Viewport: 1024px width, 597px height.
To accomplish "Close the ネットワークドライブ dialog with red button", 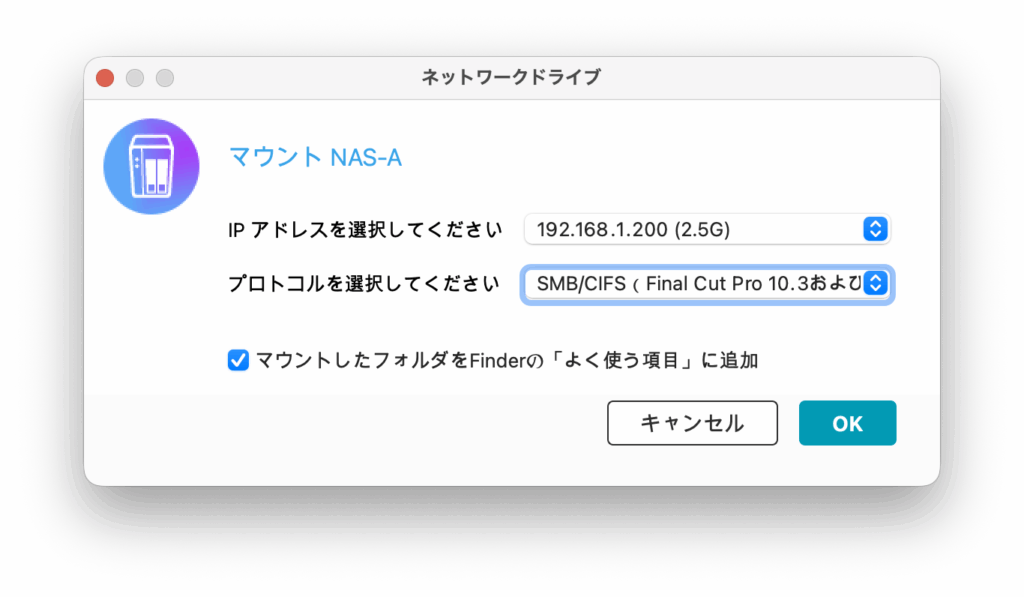I will tap(105, 78).
